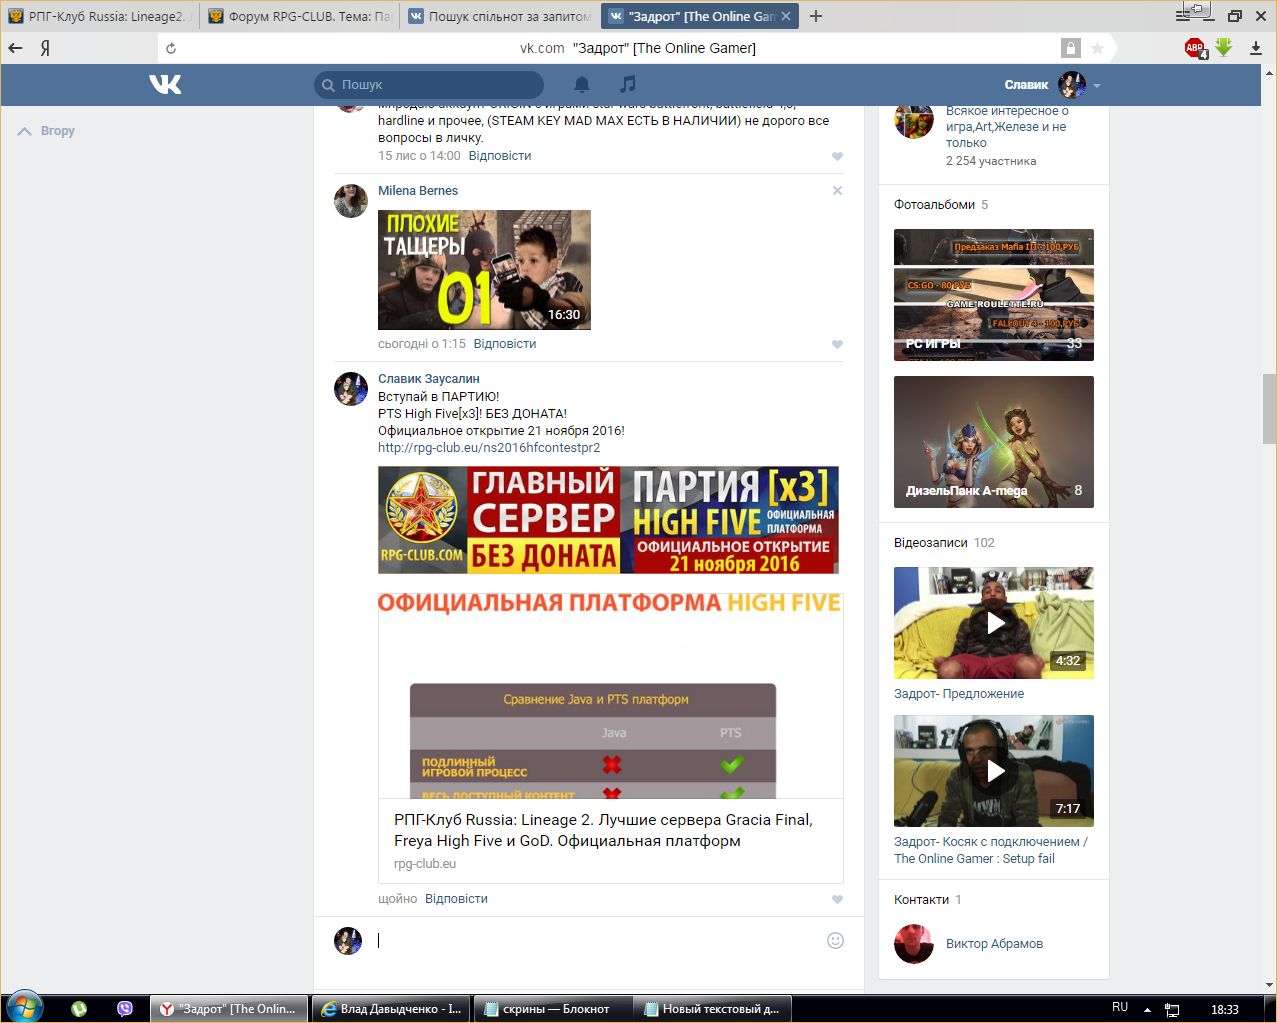The height and width of the screenshot is (1023, 1277).
Task: Open the 'ДизельПанк A-mega' photo album
Action: [994, 442]
